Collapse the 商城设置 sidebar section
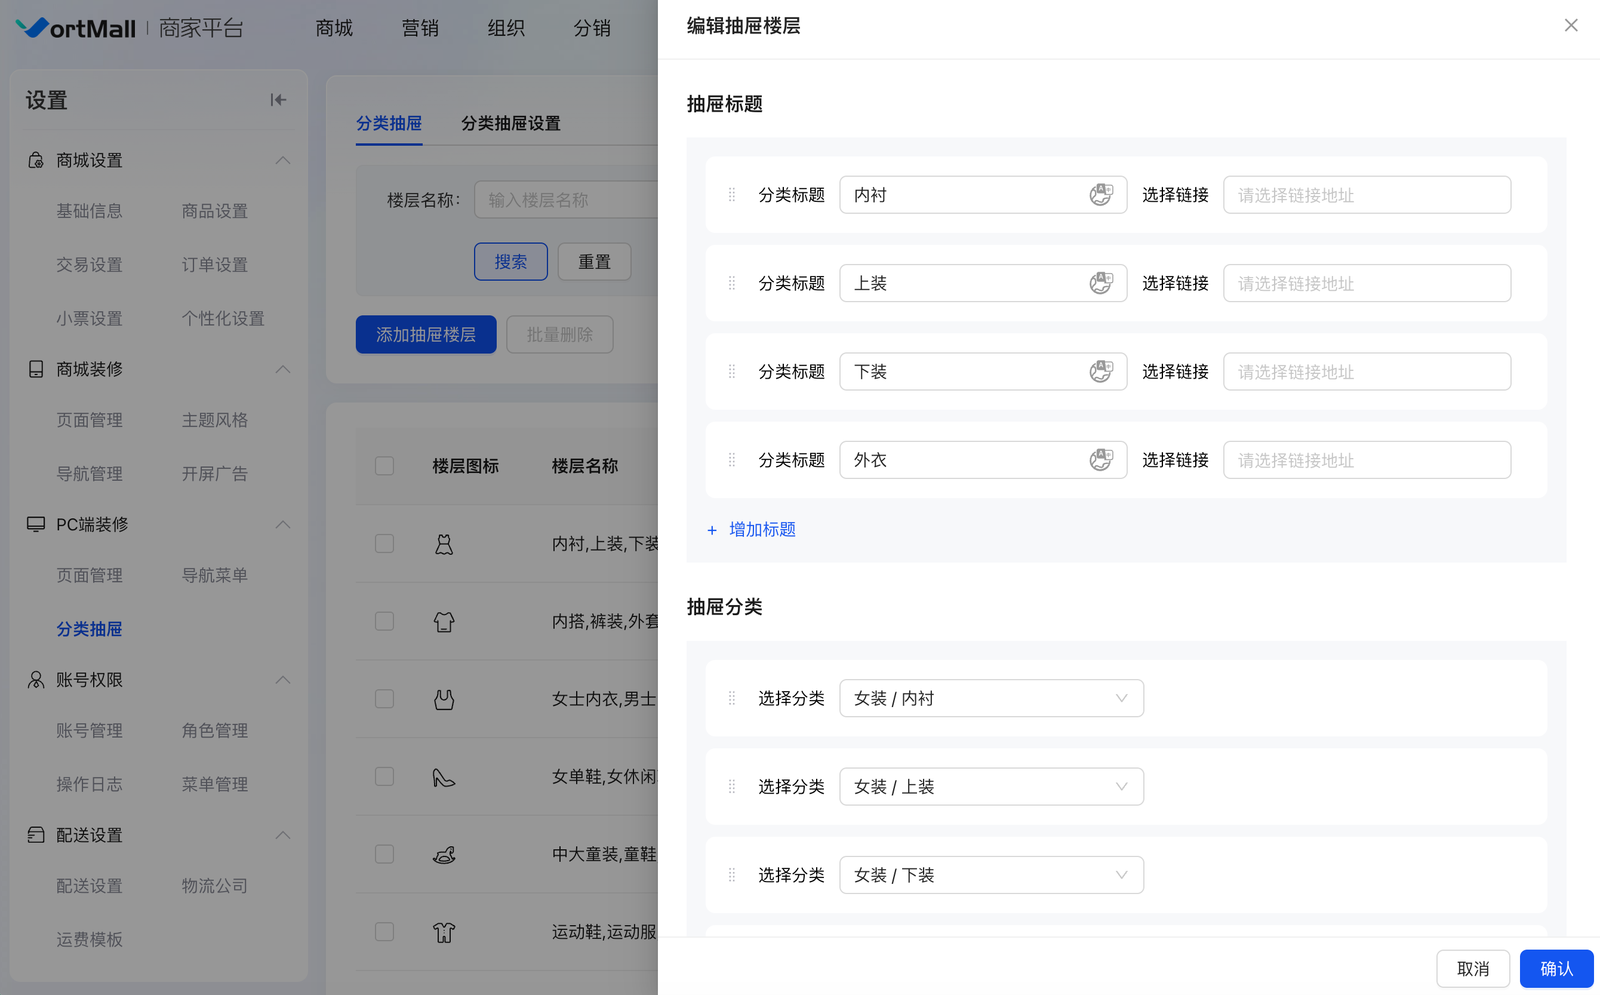Screen dimensions: 1600x995 [283, 161]
